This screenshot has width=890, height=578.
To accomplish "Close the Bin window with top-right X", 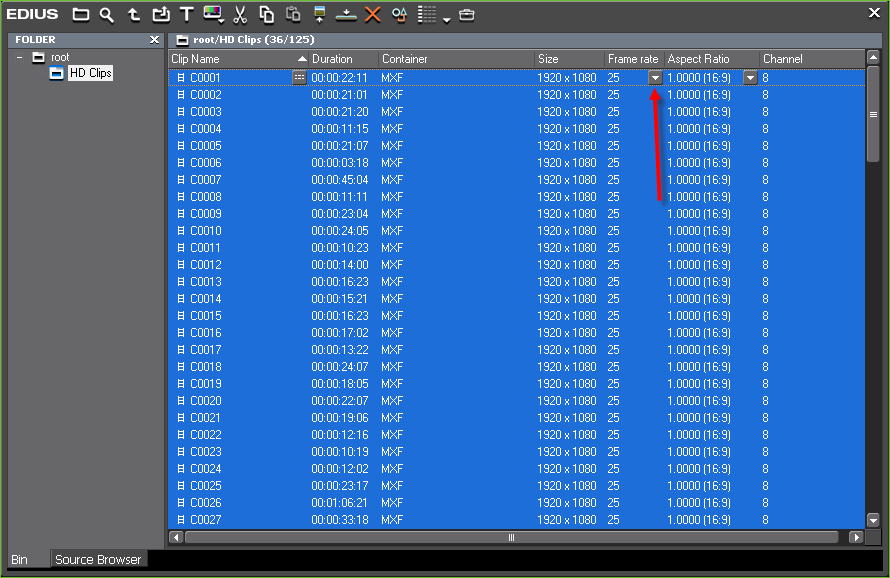I will [x=874, y=12].
